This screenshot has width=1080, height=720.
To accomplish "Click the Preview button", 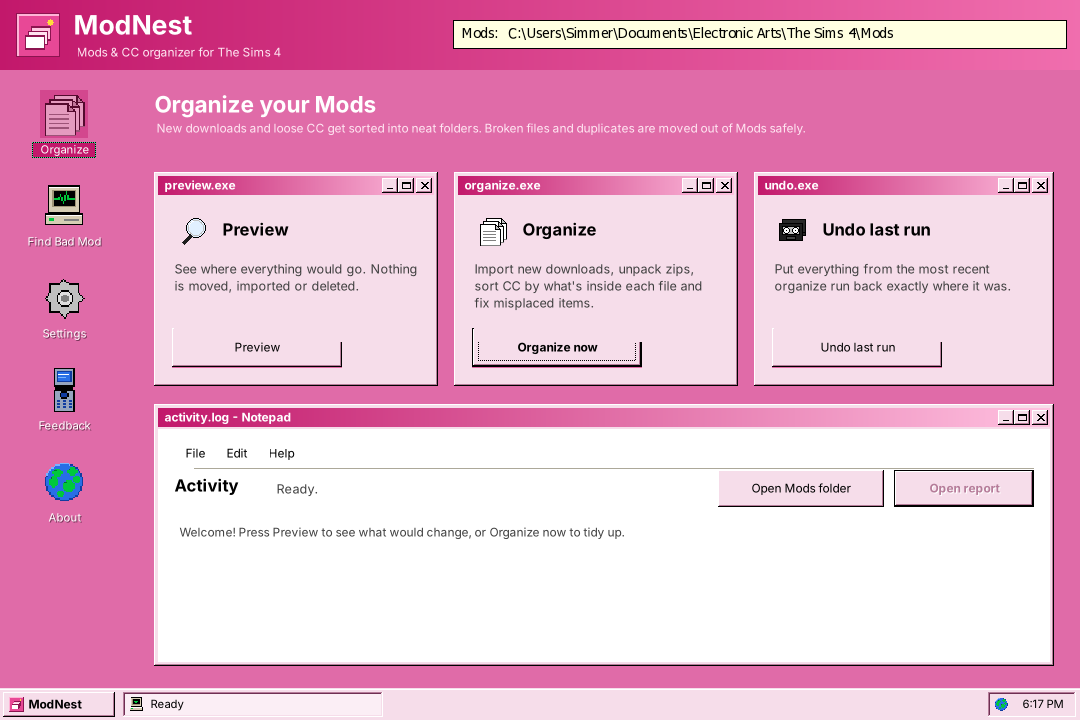I will click(257, 347).
